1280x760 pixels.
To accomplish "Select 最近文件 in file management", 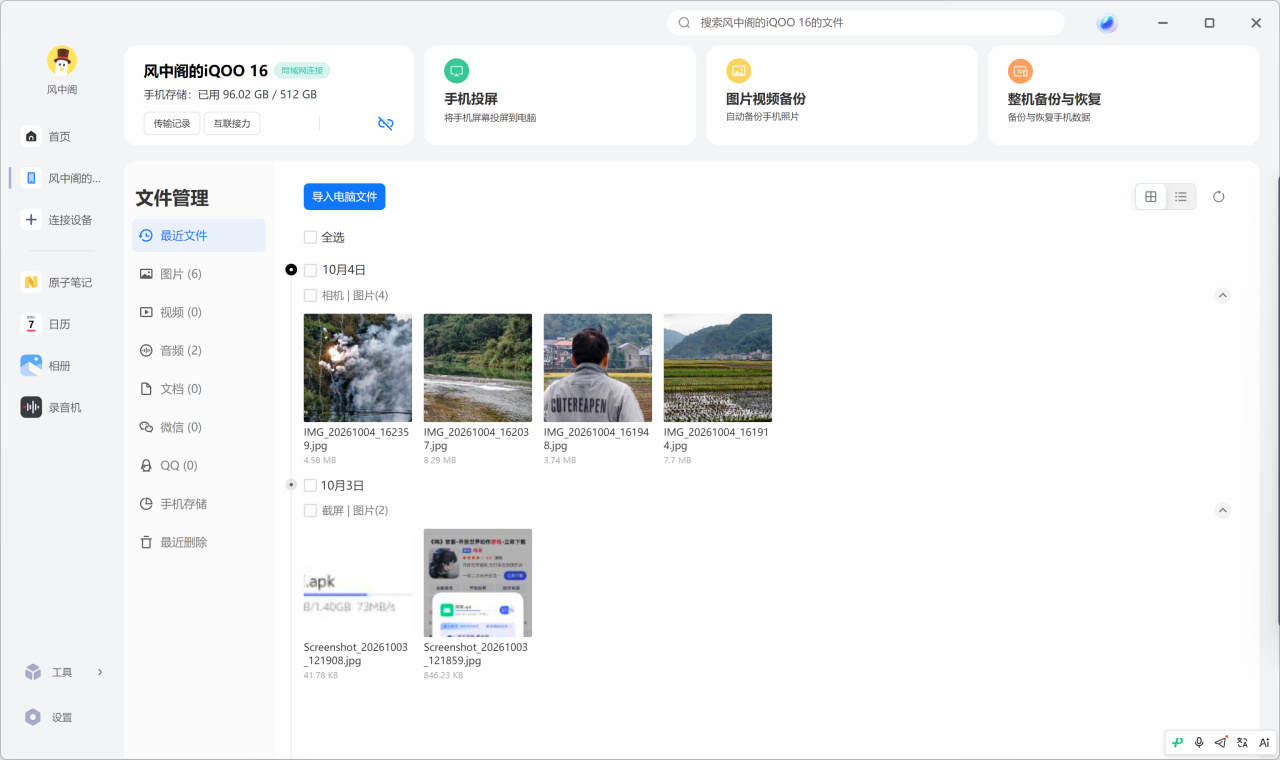I will (x=198, y=236).
